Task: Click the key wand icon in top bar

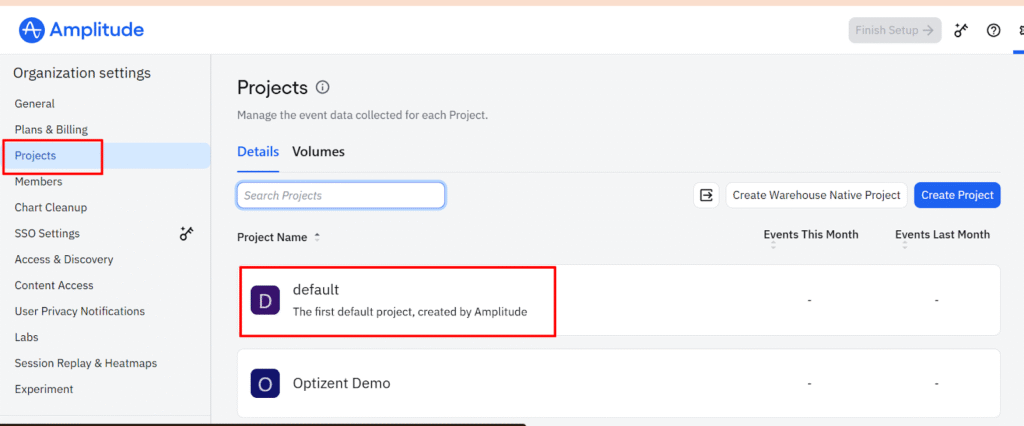Action: click(961, 30)
